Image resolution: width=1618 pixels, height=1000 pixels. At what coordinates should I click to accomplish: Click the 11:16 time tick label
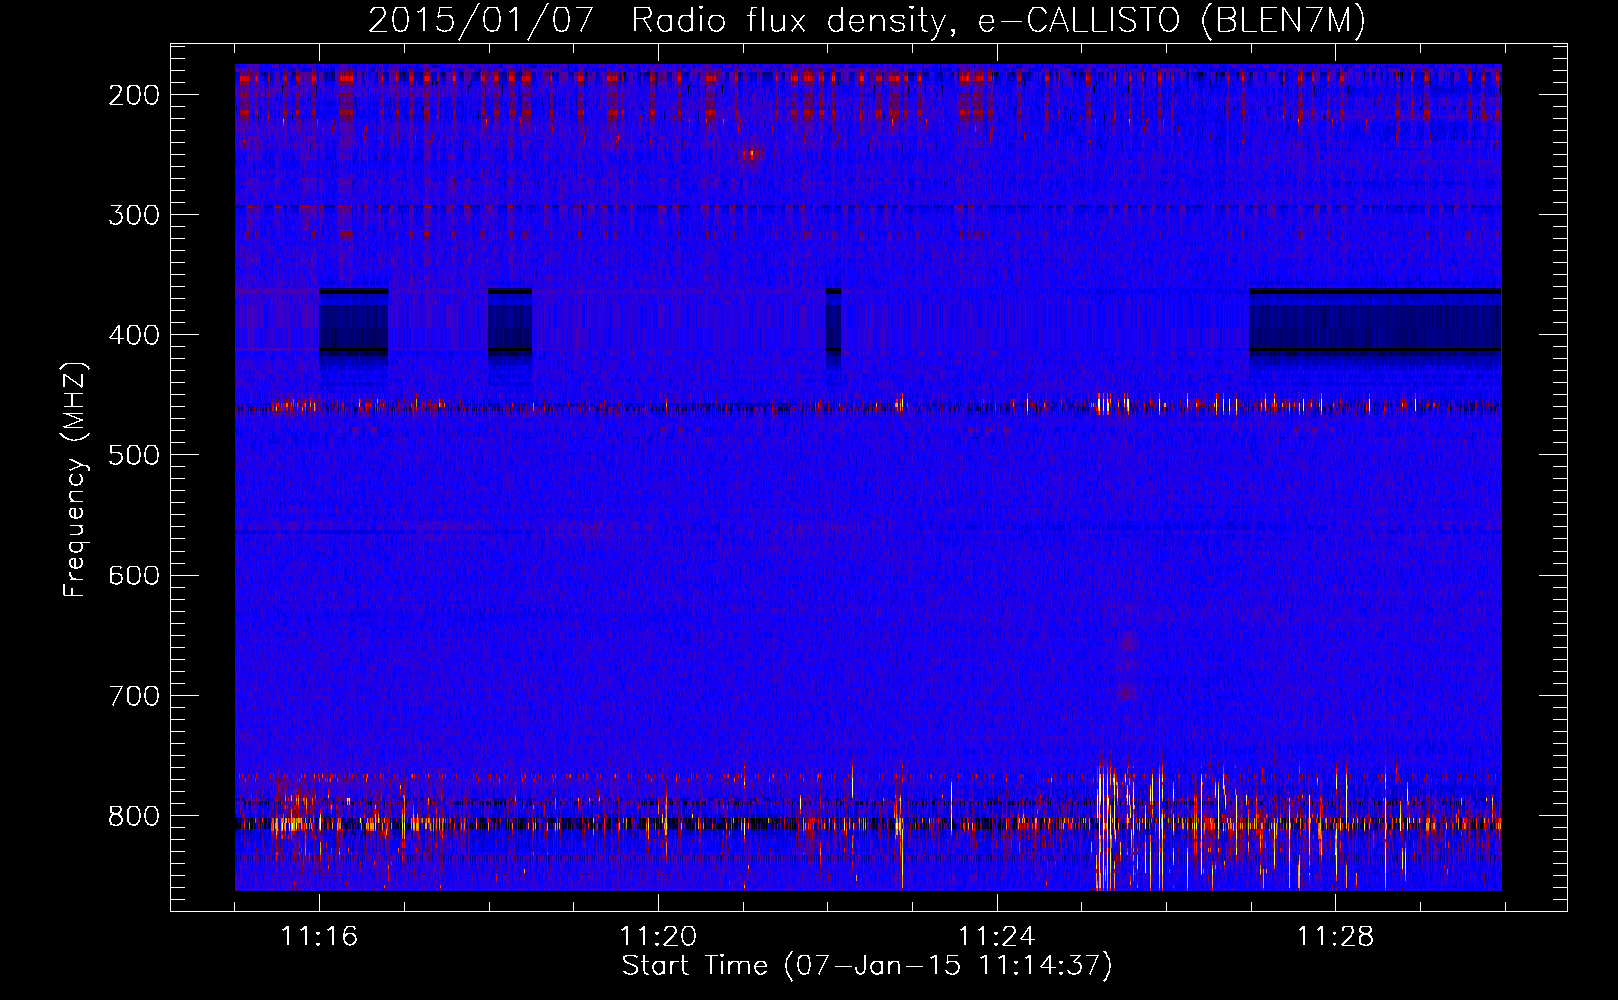pos(319,936)
